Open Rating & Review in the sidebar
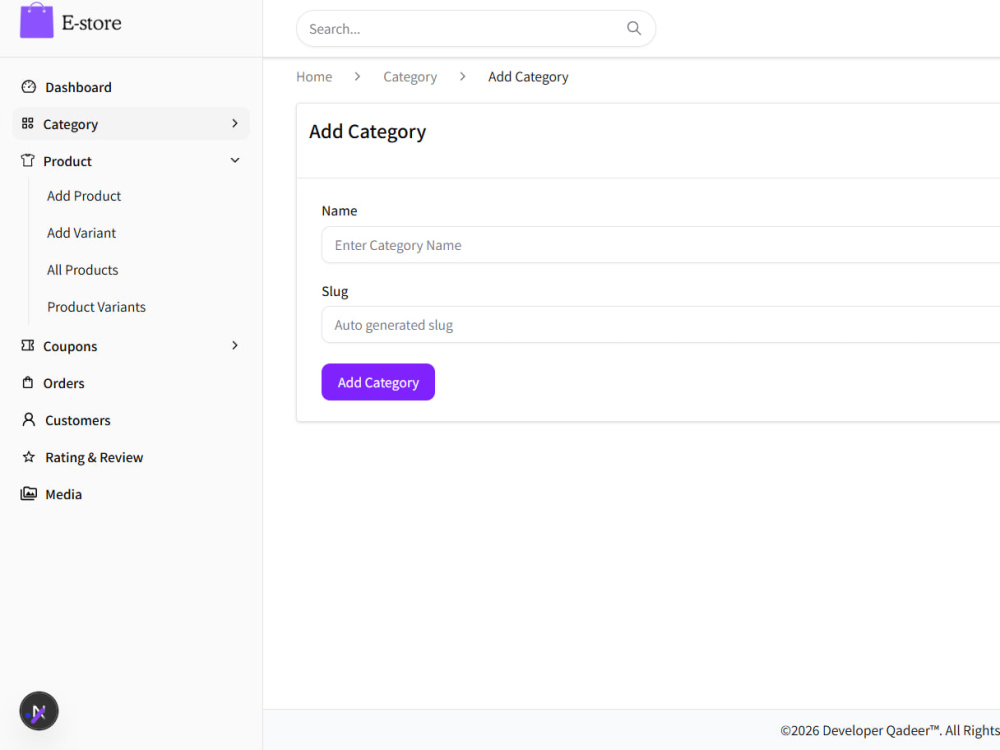Viewport: 1000px width, 750px height. (x=94, y=457)
